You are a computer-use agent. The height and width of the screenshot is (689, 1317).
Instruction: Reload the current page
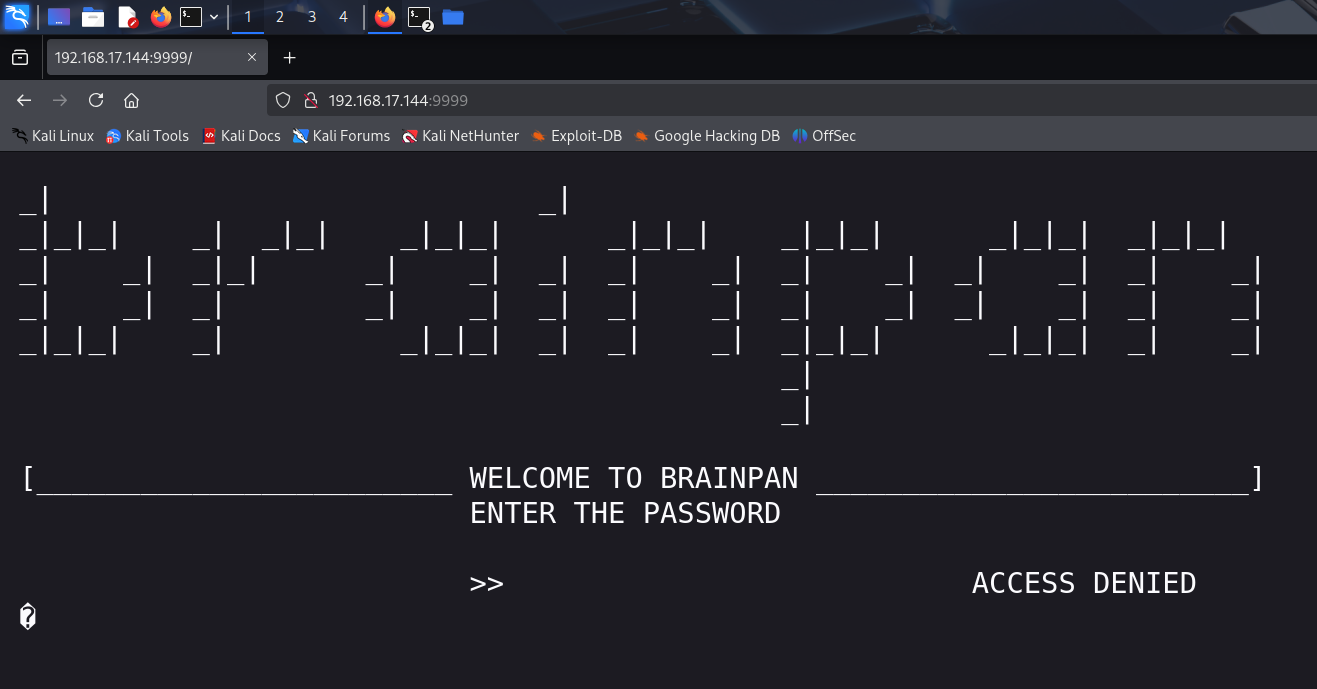click(96, 100)
